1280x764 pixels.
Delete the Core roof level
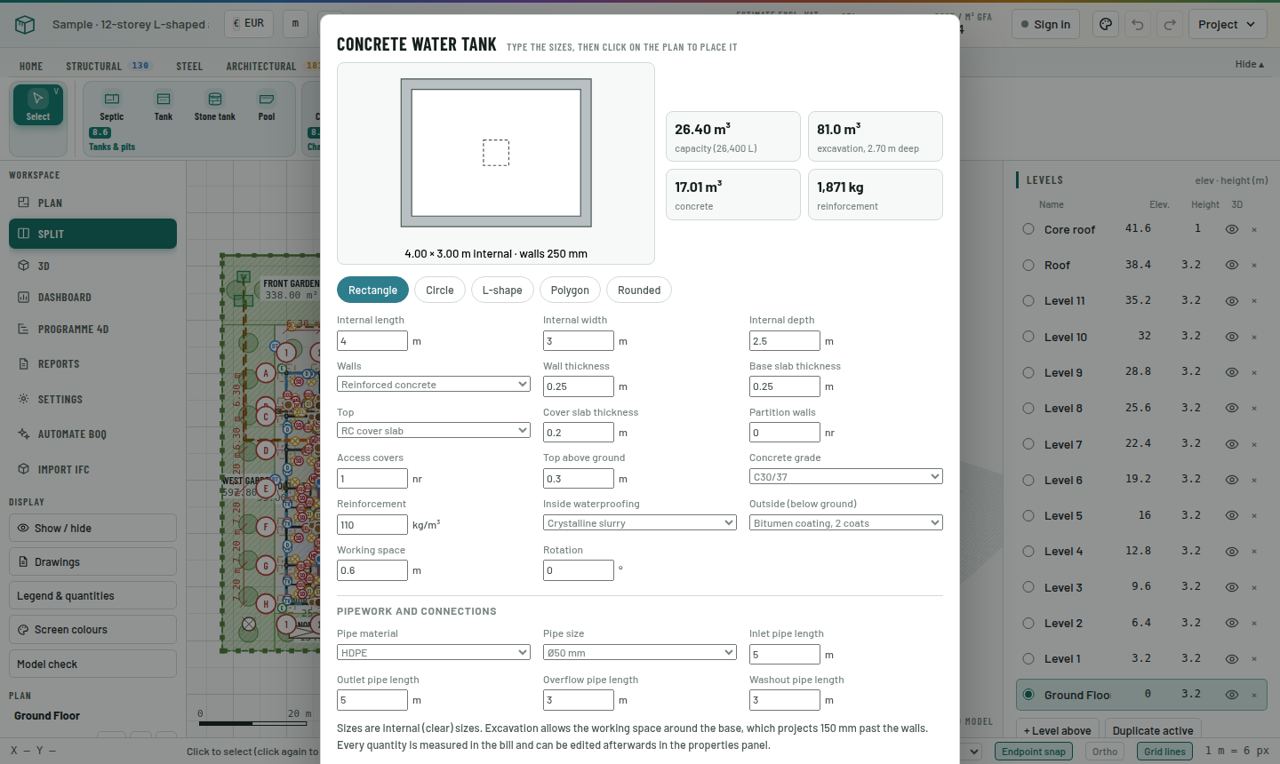[x=1254, y=229]
